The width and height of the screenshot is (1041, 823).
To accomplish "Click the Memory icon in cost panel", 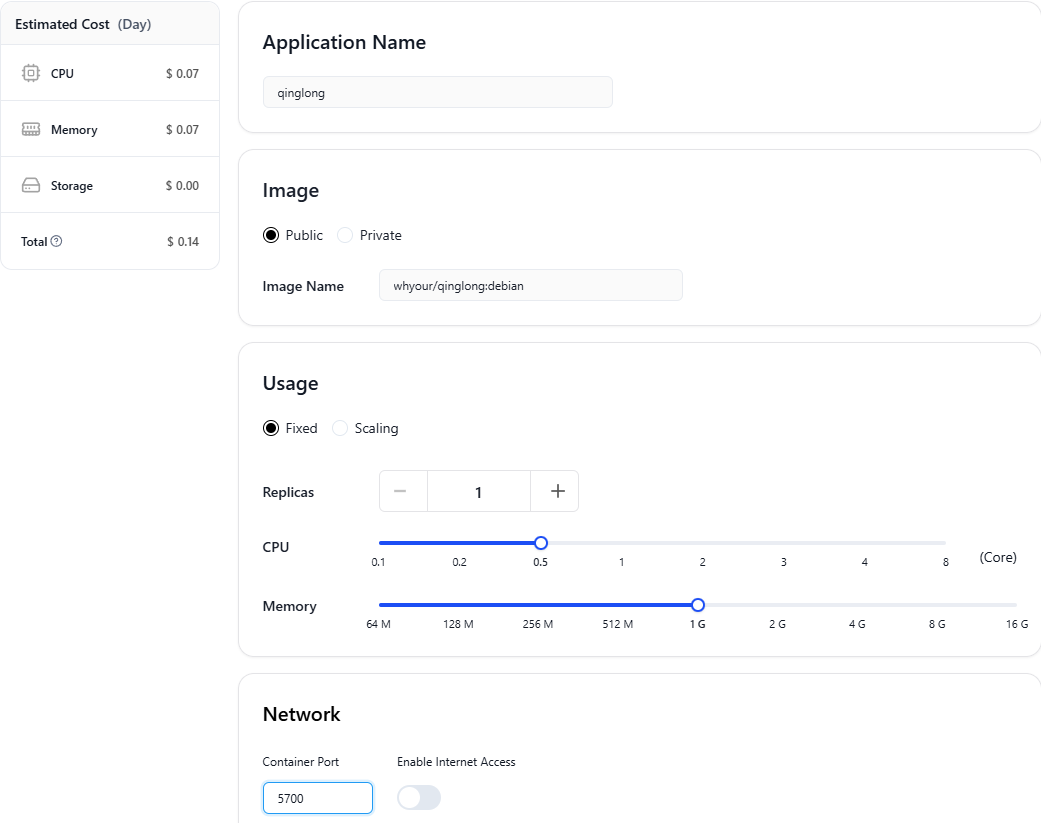I will click(x=31, y=130).
